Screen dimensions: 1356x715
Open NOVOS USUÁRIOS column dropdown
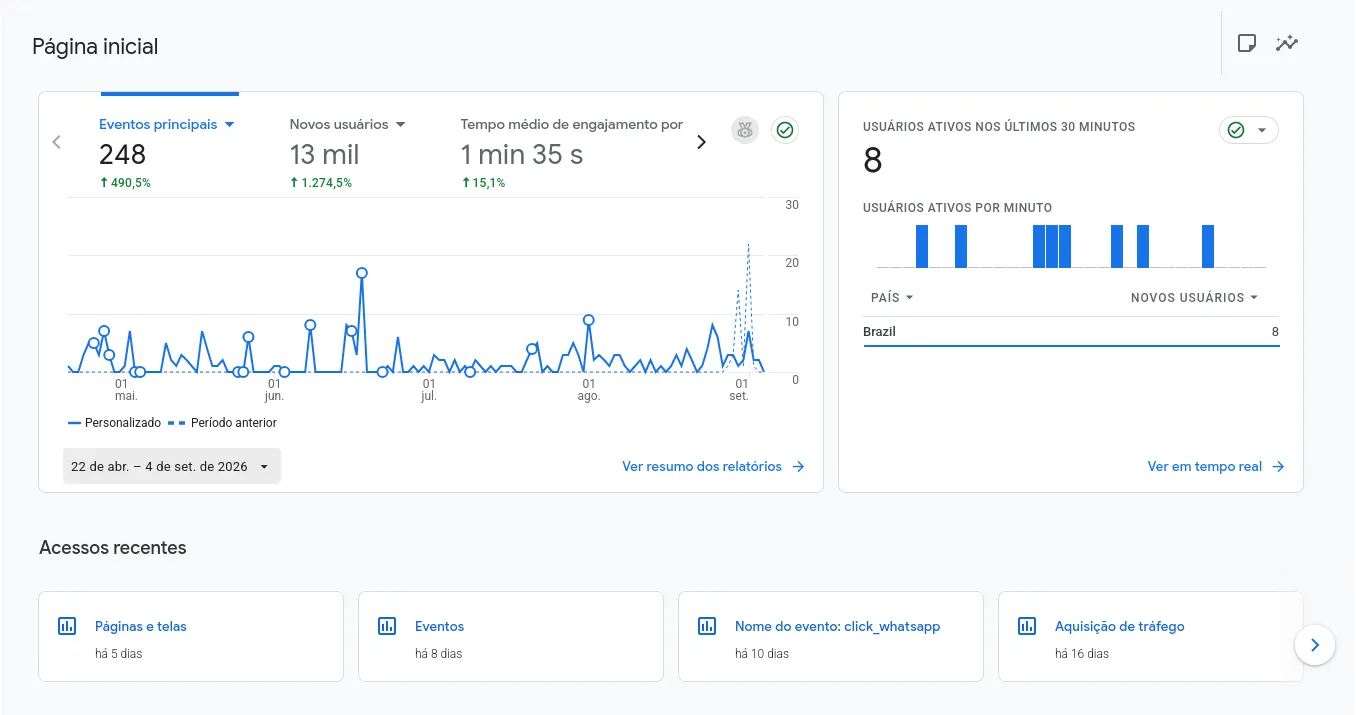pyautogui.click(x=1194, y=297)
